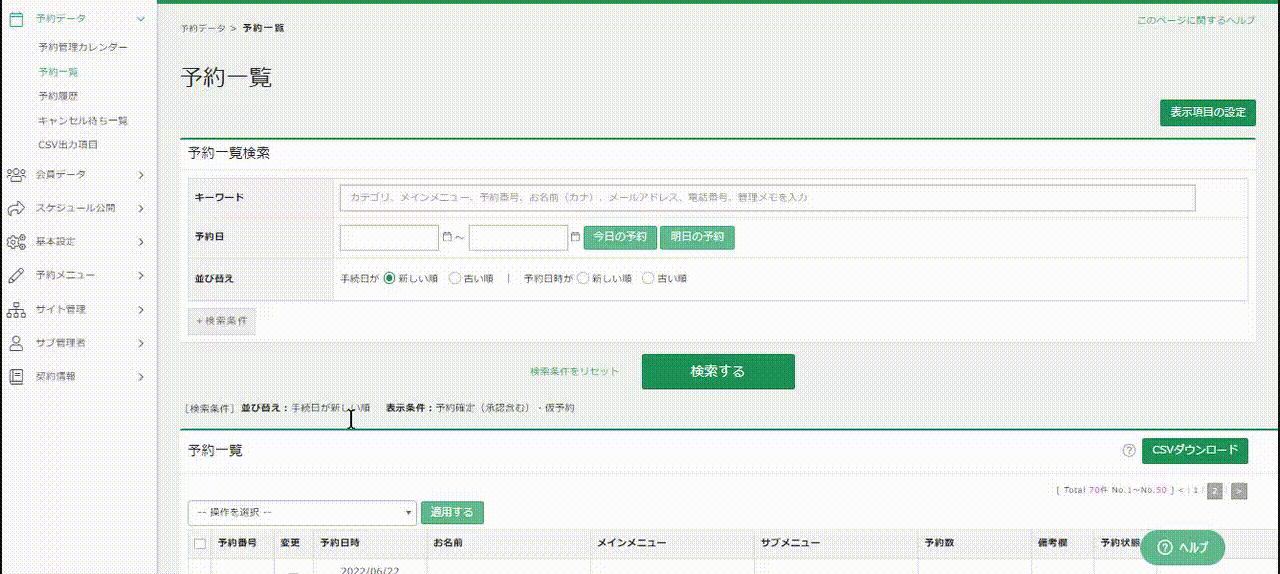Viewport: 1280px width, 574px height.
Task: Select 手続日が 古い順 radio button
Action: (455, 279)
